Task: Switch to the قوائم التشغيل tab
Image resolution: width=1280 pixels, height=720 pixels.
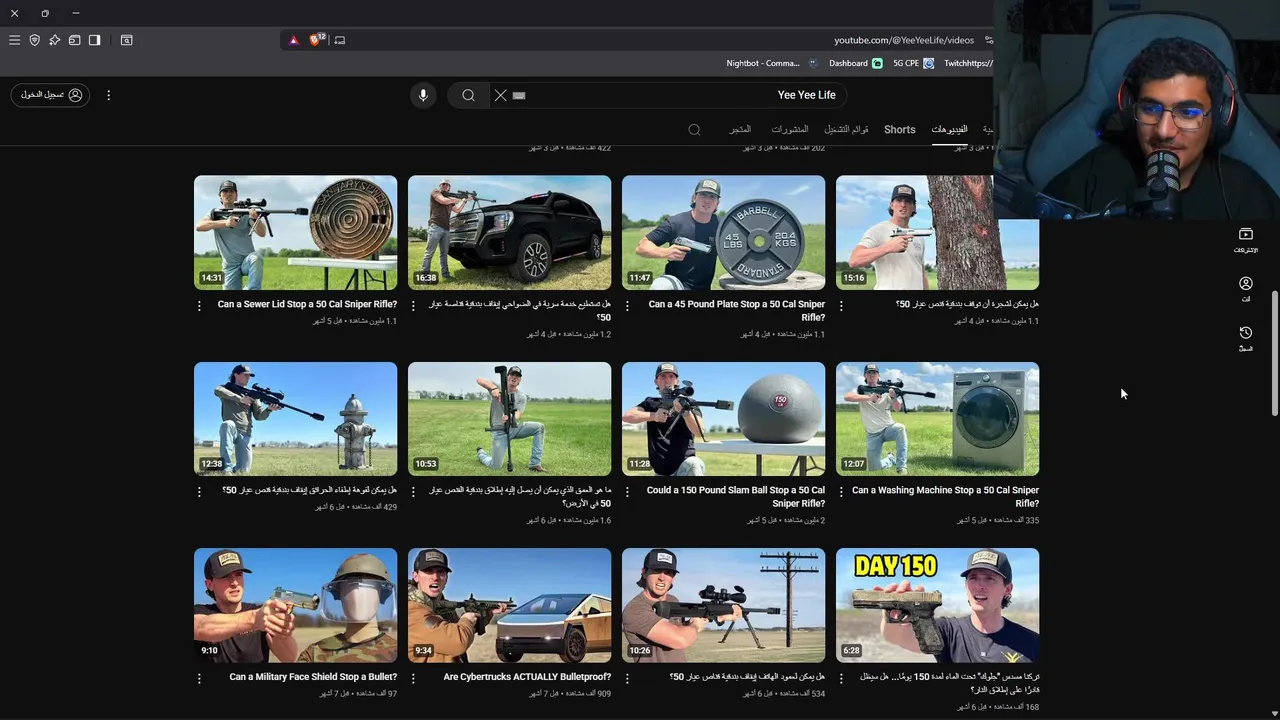Action: pyautogui.click(x=846, y=130)
